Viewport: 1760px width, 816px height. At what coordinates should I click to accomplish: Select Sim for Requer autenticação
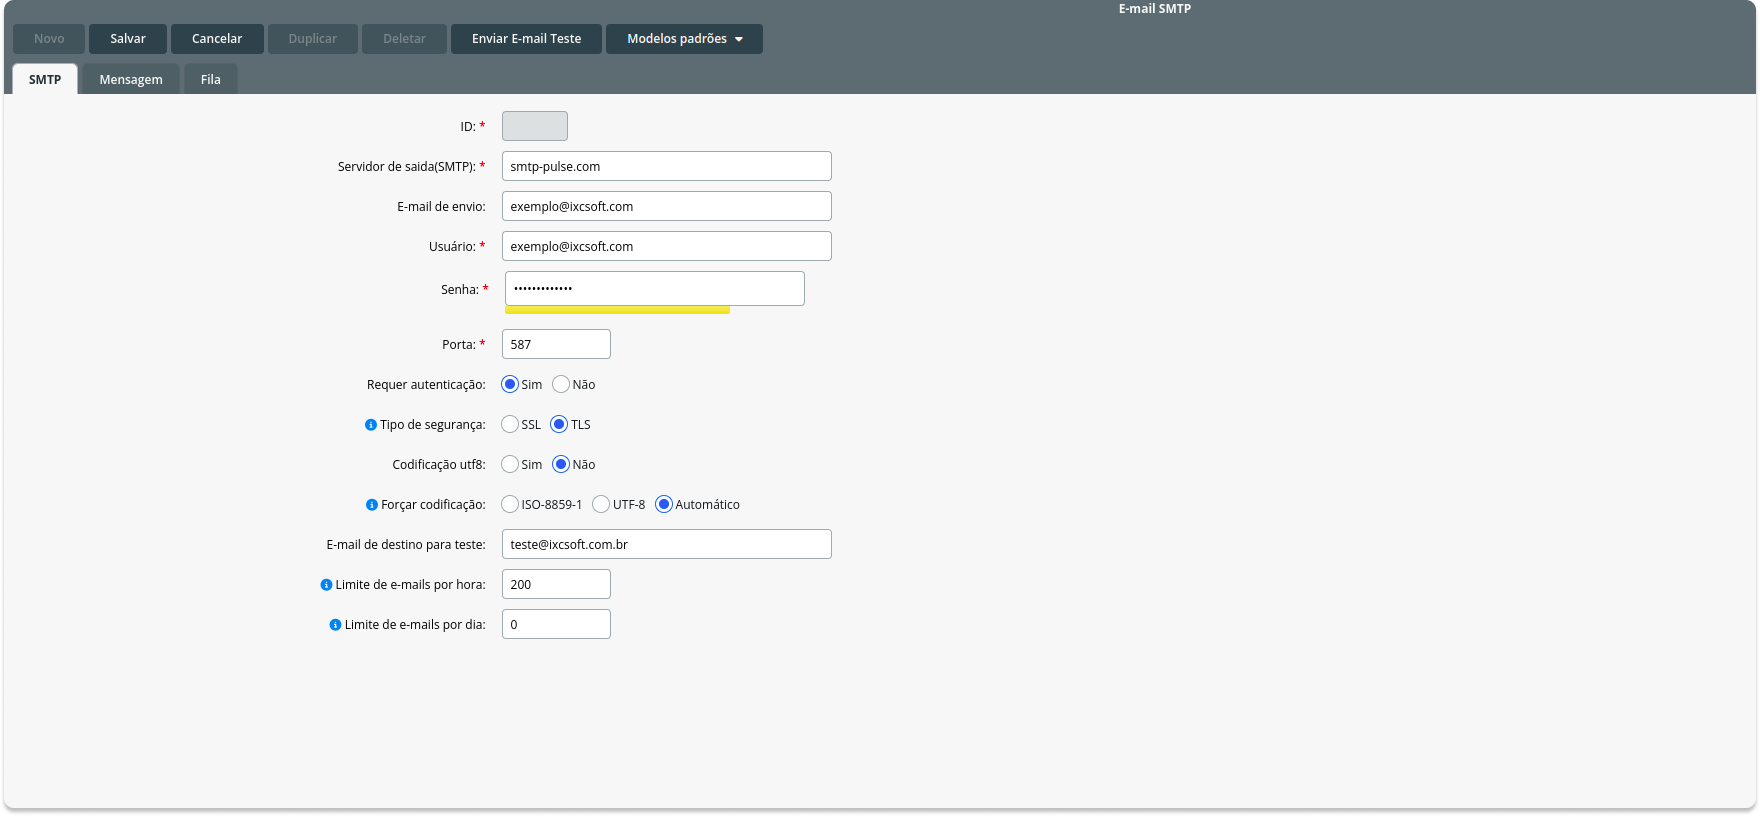point(510,384)
